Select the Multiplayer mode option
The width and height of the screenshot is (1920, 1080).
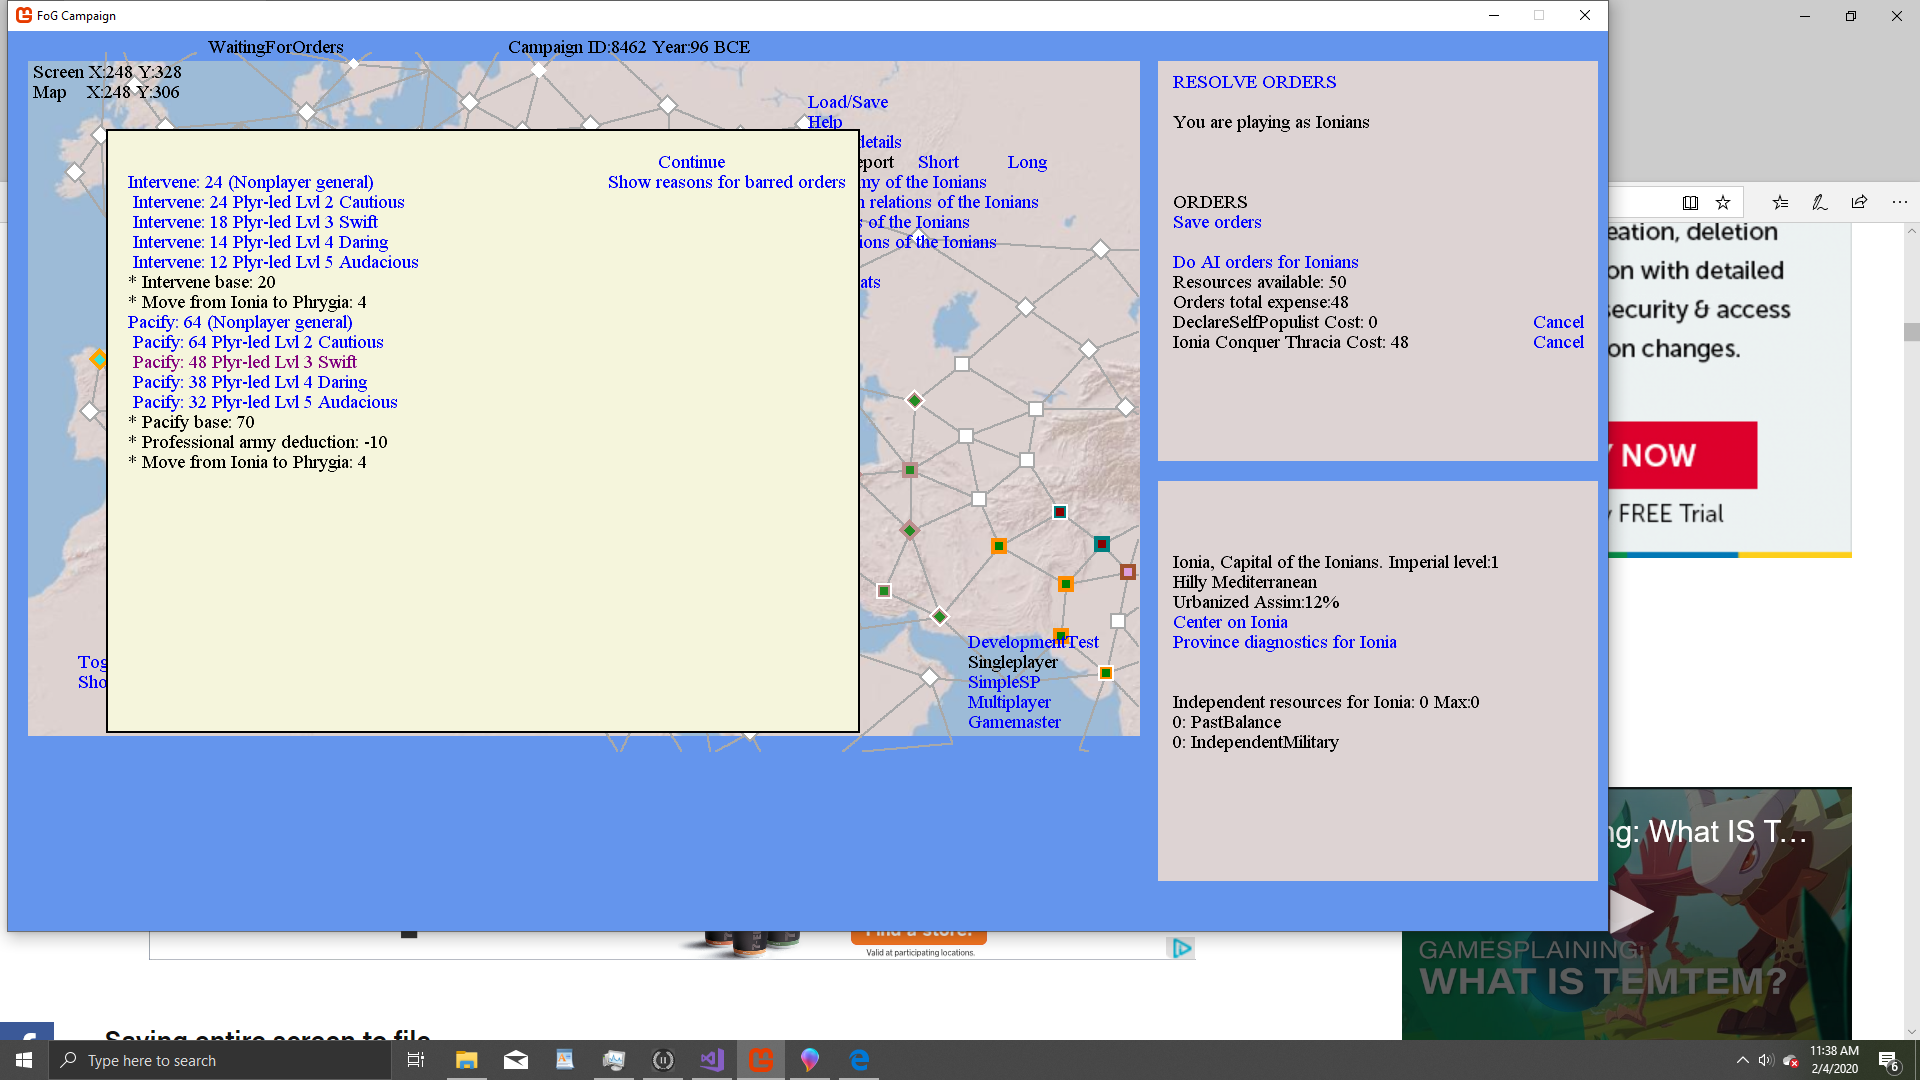tap(1008, 702)
